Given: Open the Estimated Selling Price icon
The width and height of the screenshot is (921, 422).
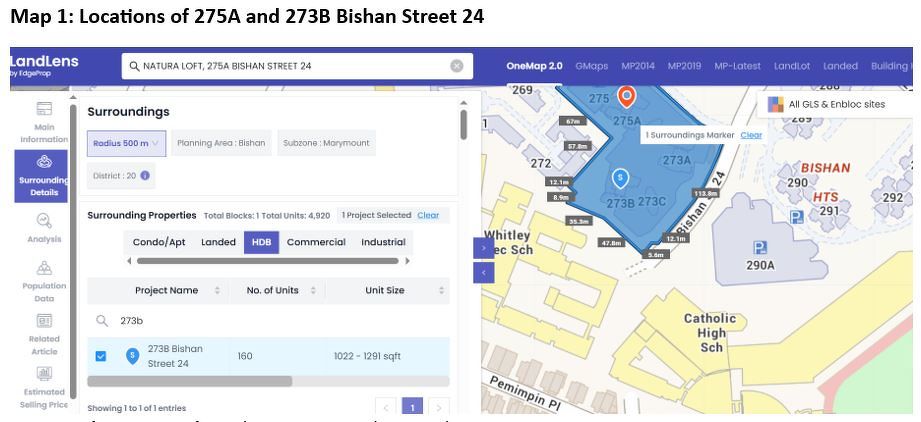Looking at the screenshot, I should coord(44,374).
